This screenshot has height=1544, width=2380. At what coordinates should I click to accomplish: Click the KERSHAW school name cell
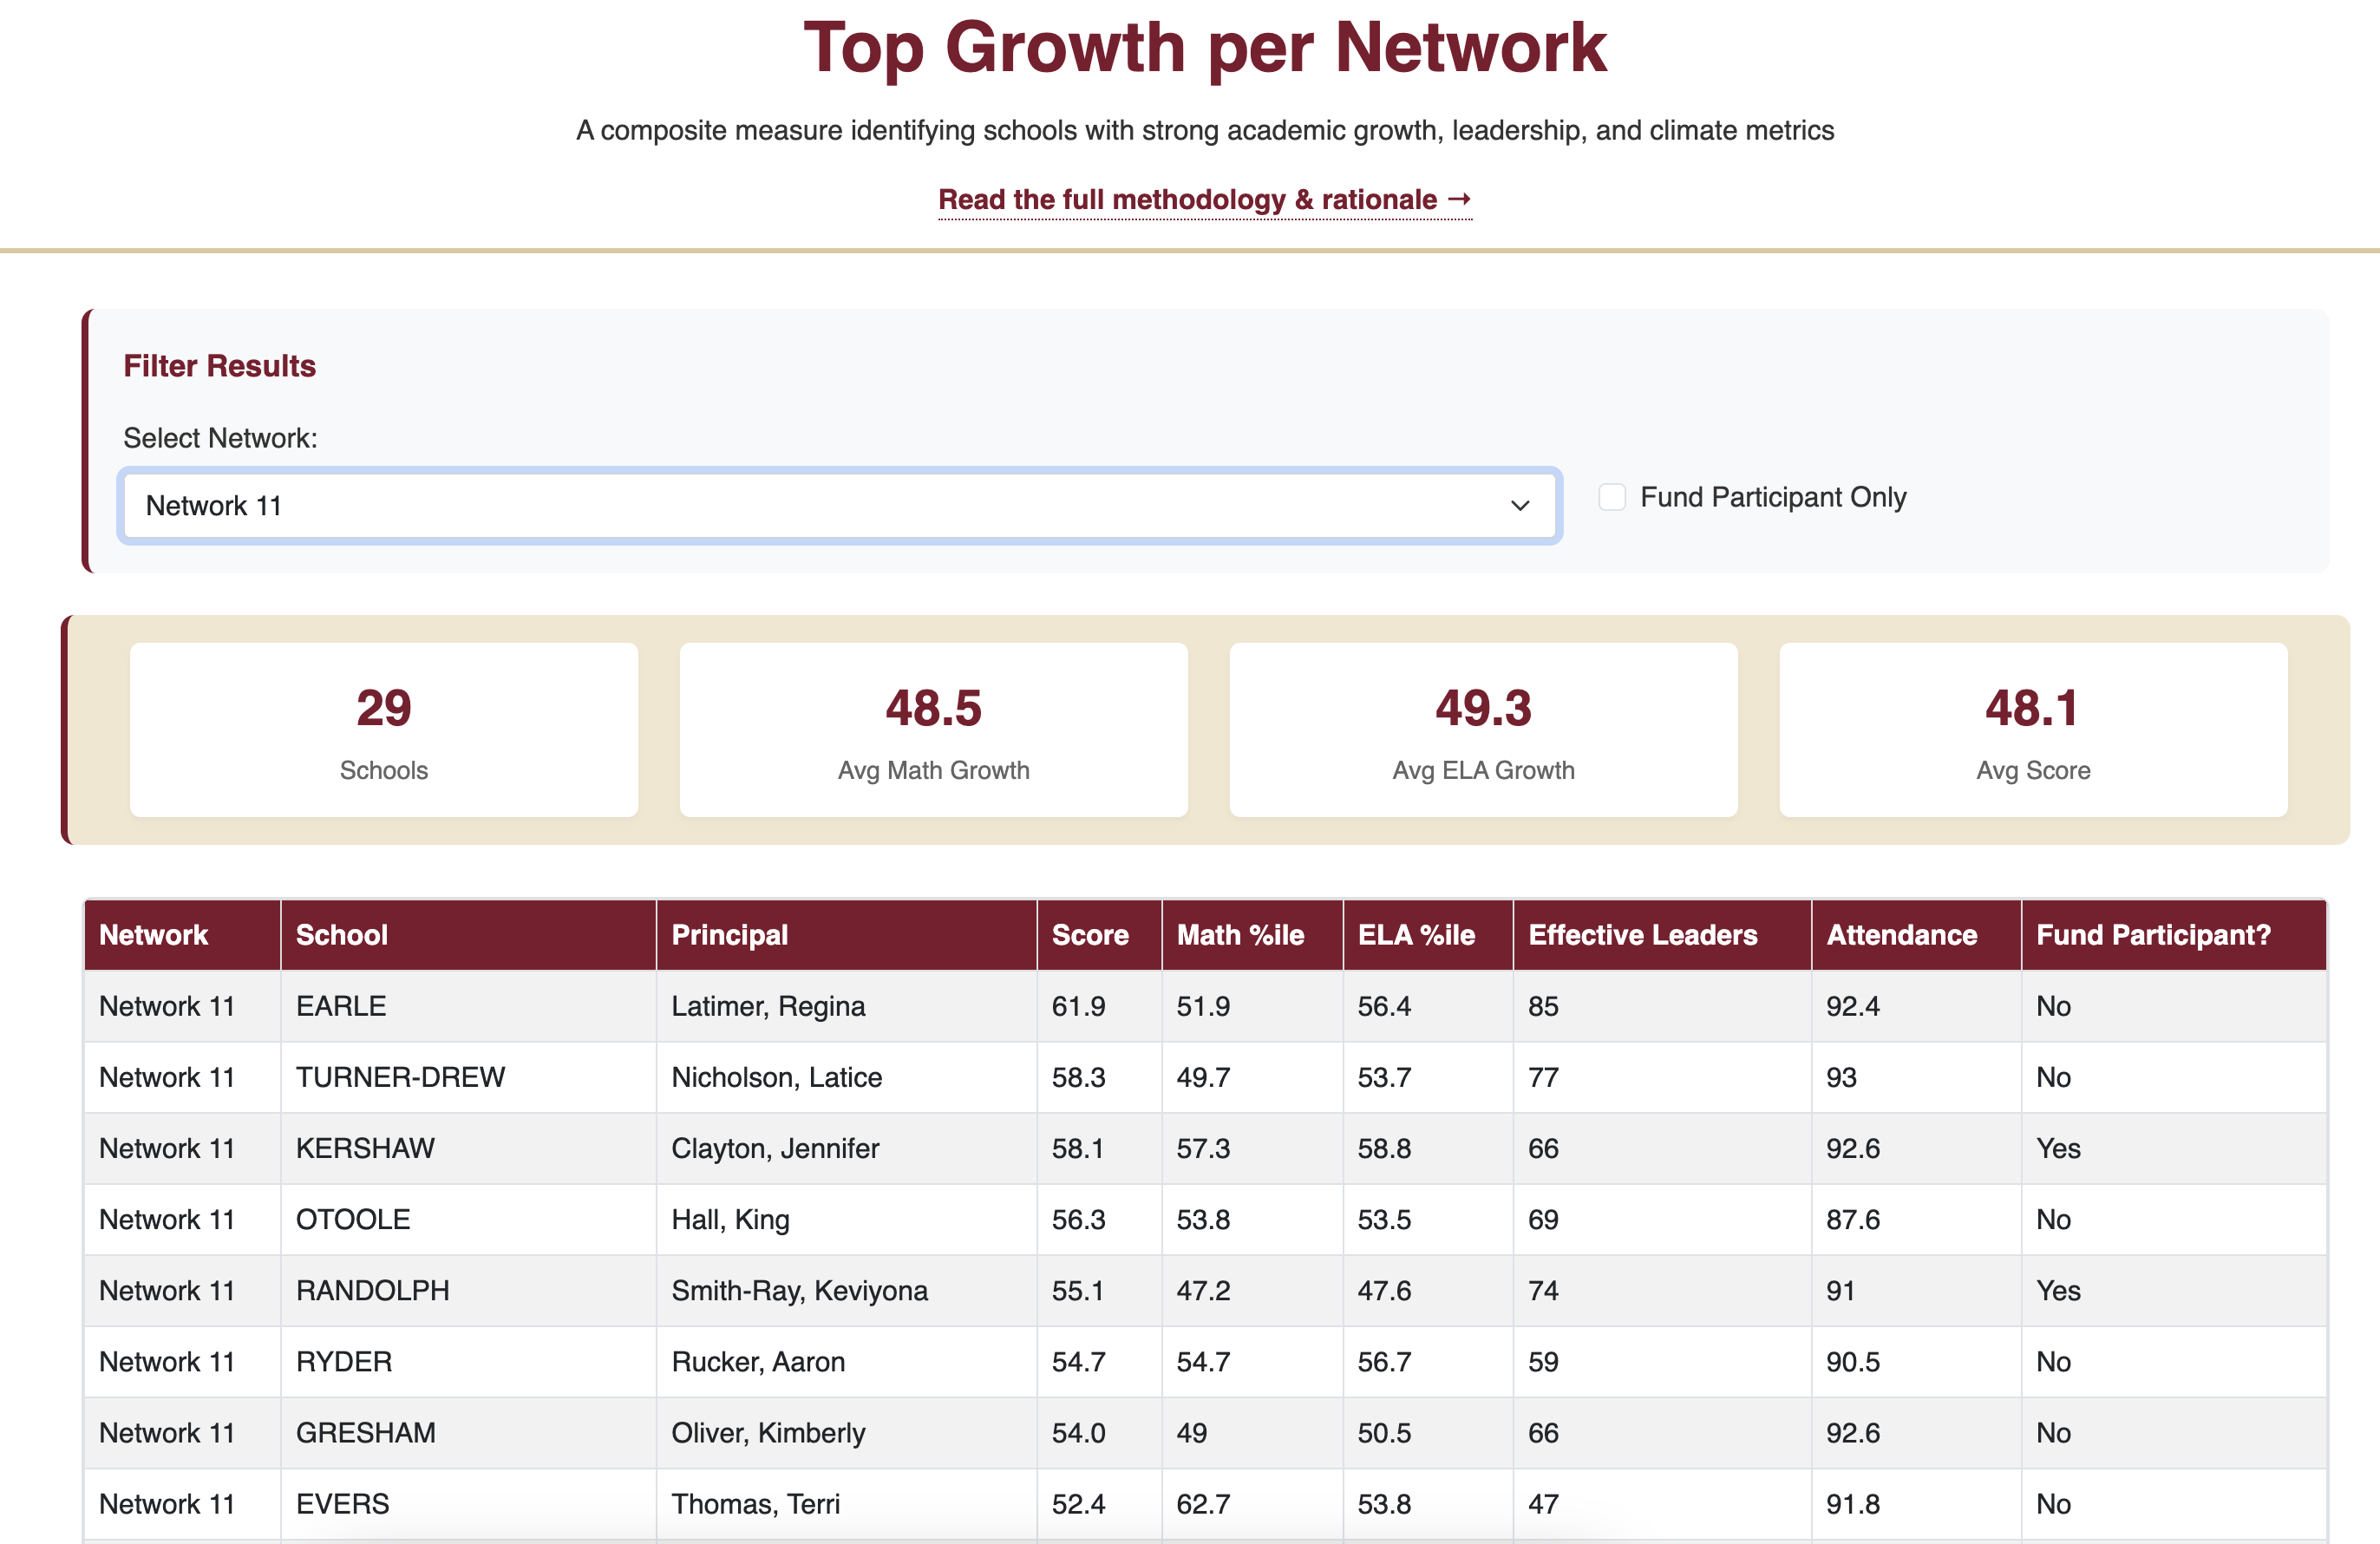pos(365,1148)
